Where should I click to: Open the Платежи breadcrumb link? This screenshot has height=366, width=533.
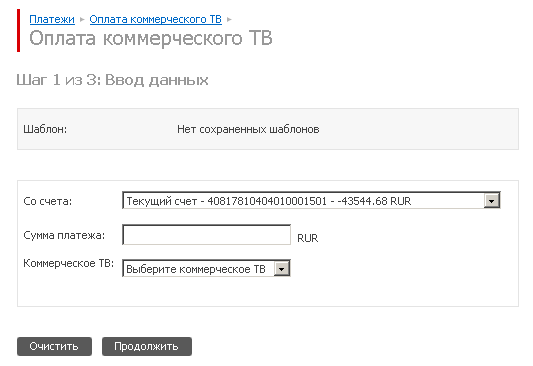tap(52, 19)
